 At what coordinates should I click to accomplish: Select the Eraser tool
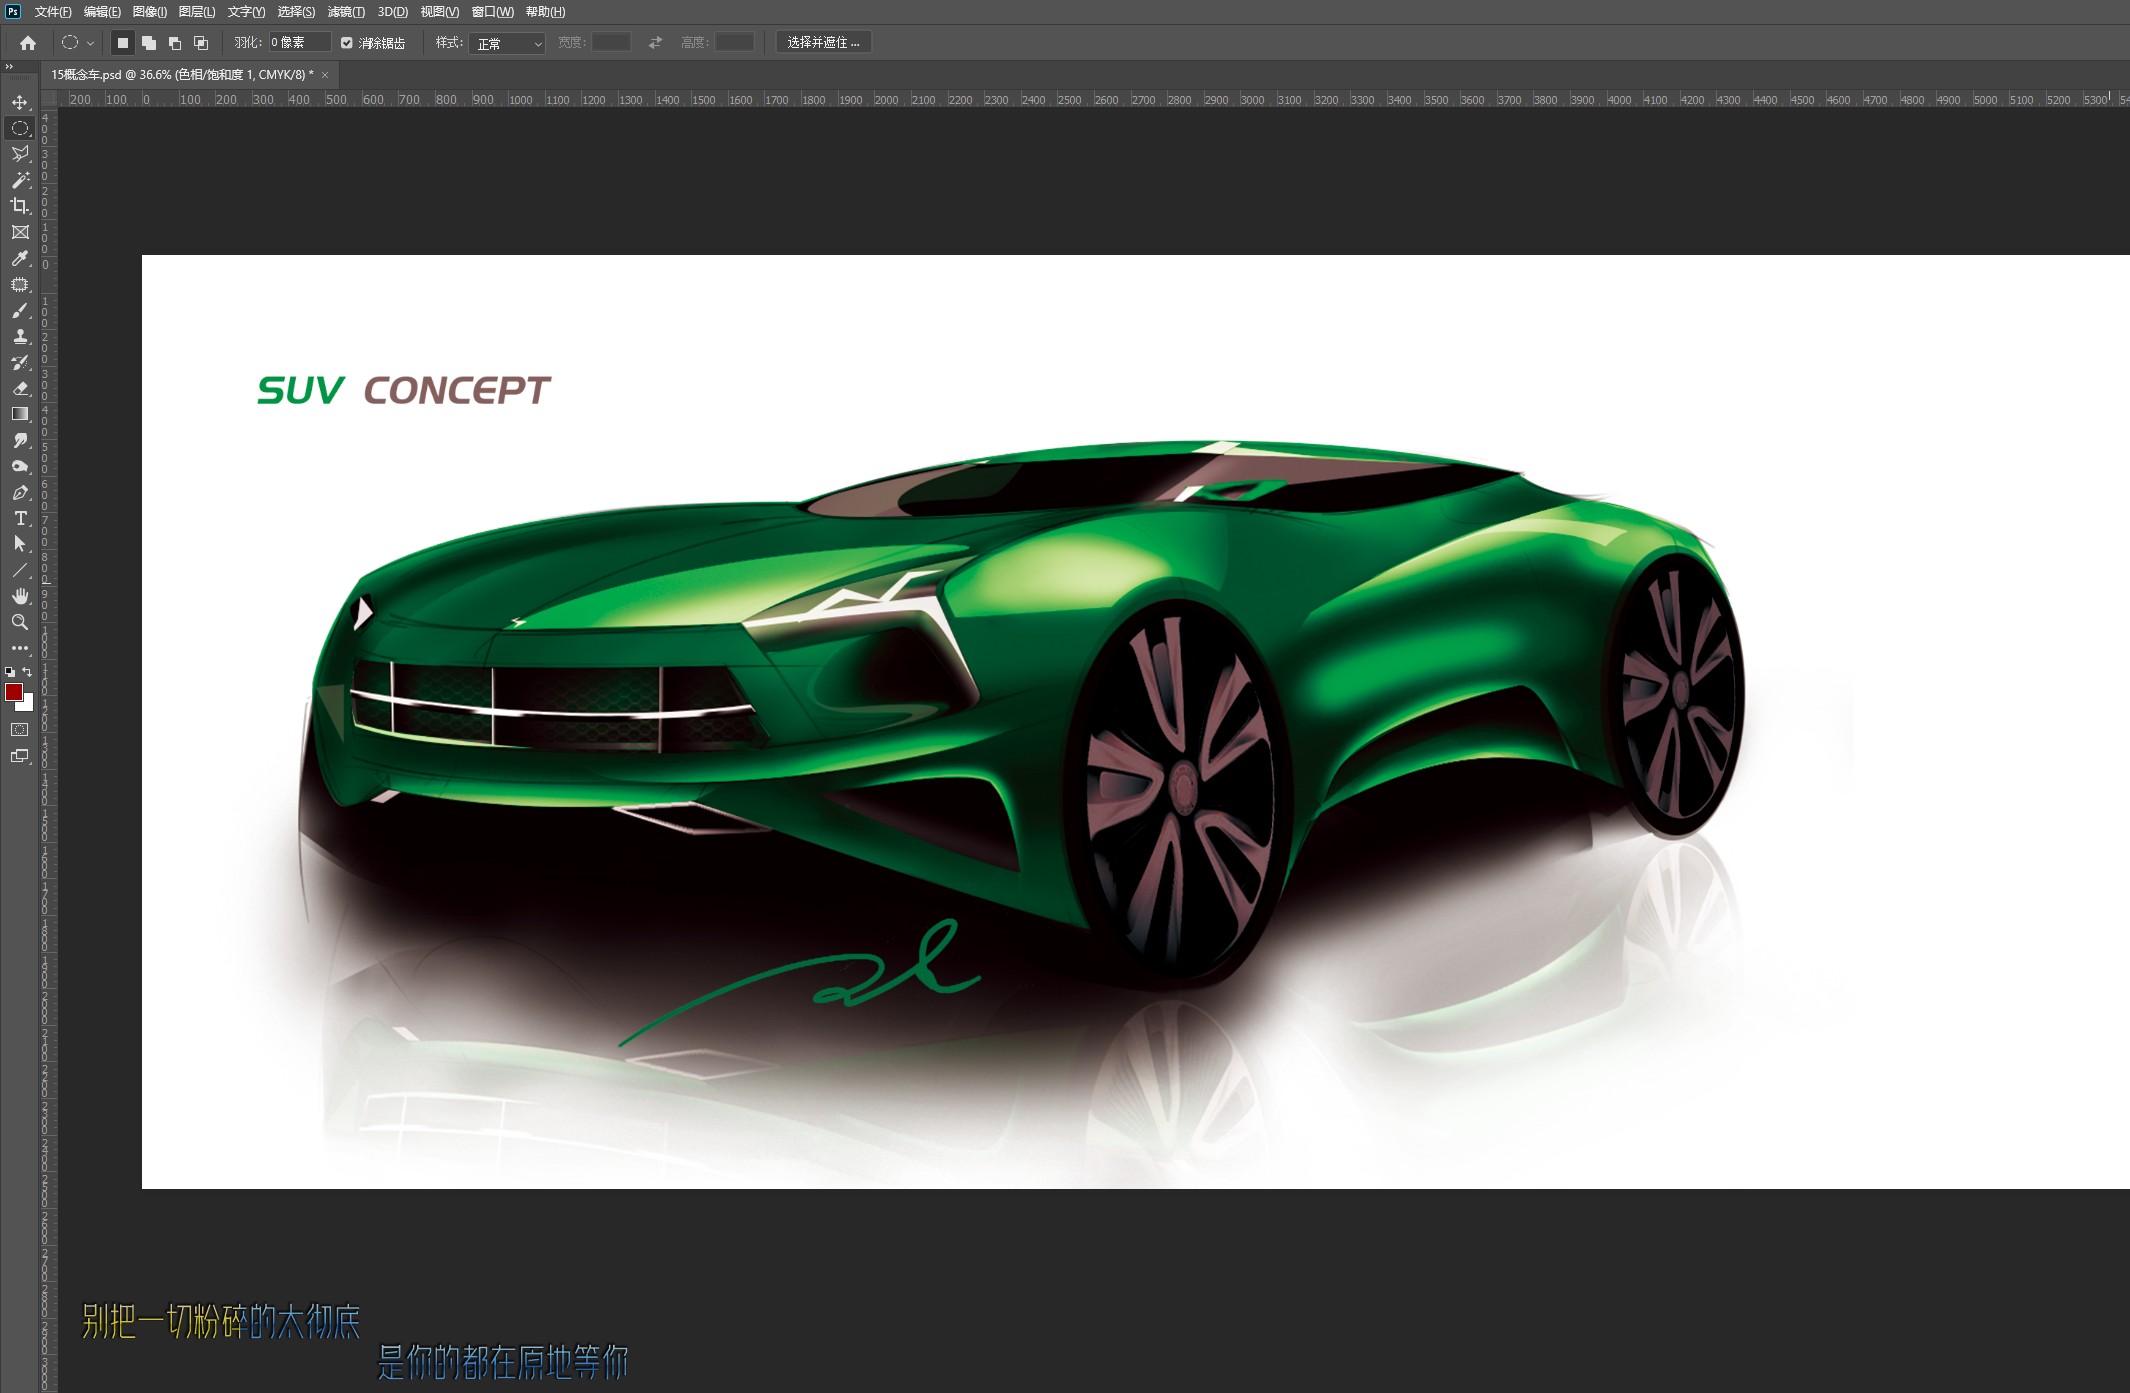coord(21,390)
